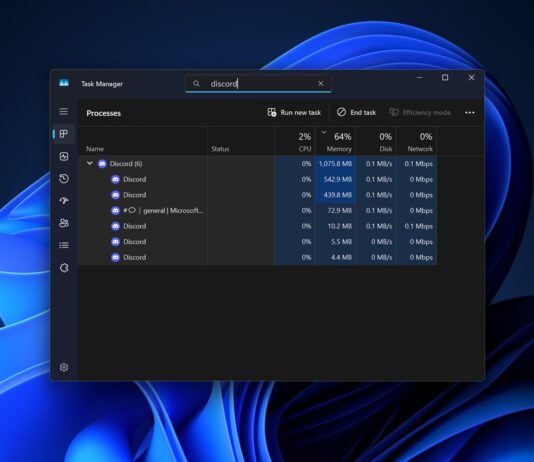Maximize the Task Manager window
This screenshot has height=462, width=534.
[445, 78]
